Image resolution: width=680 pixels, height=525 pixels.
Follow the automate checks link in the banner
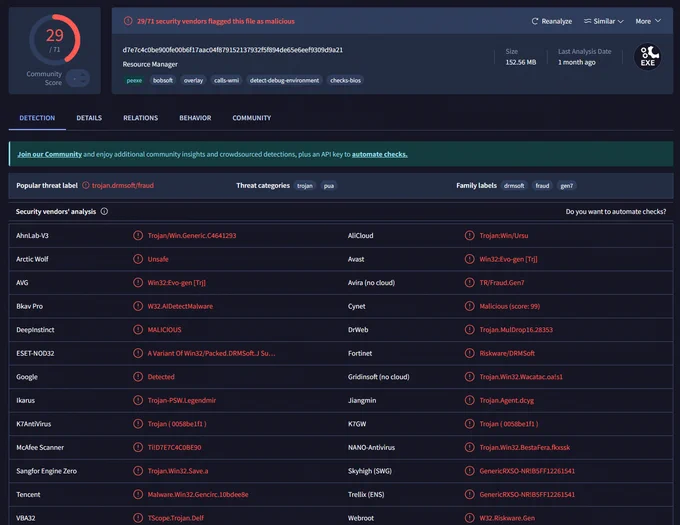(379, 154)
